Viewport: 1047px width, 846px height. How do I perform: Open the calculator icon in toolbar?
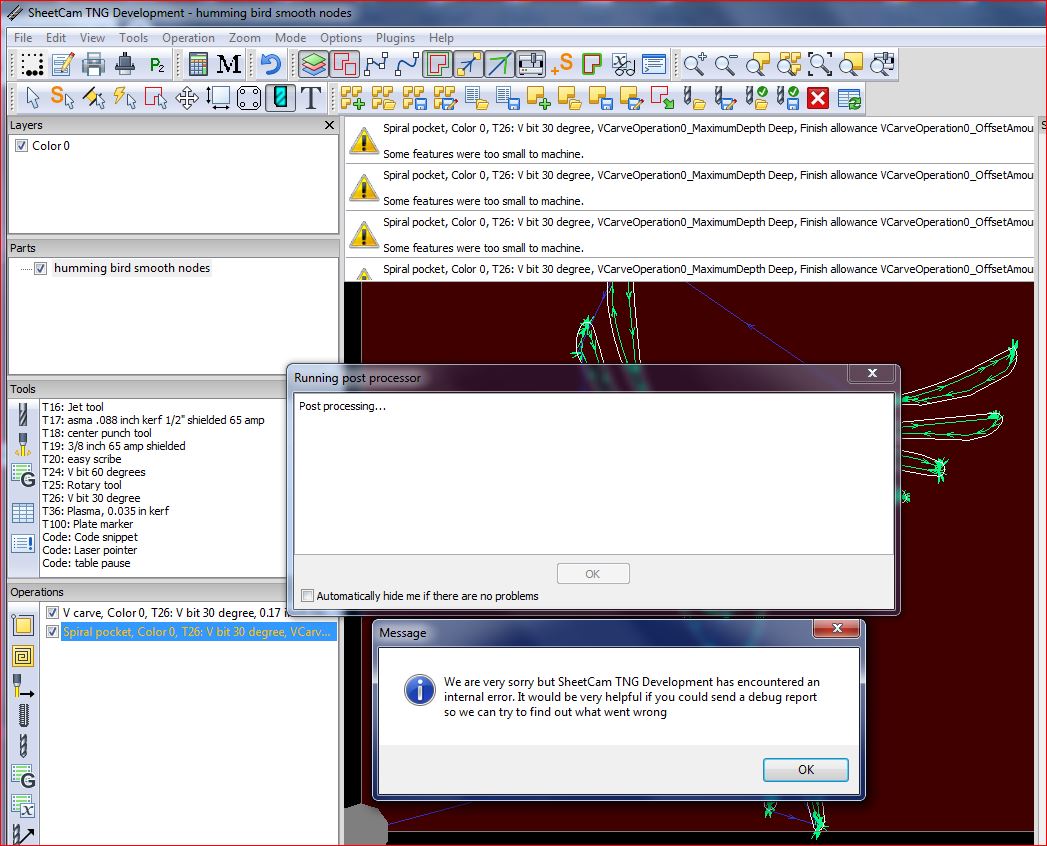[x=198, y=64]
